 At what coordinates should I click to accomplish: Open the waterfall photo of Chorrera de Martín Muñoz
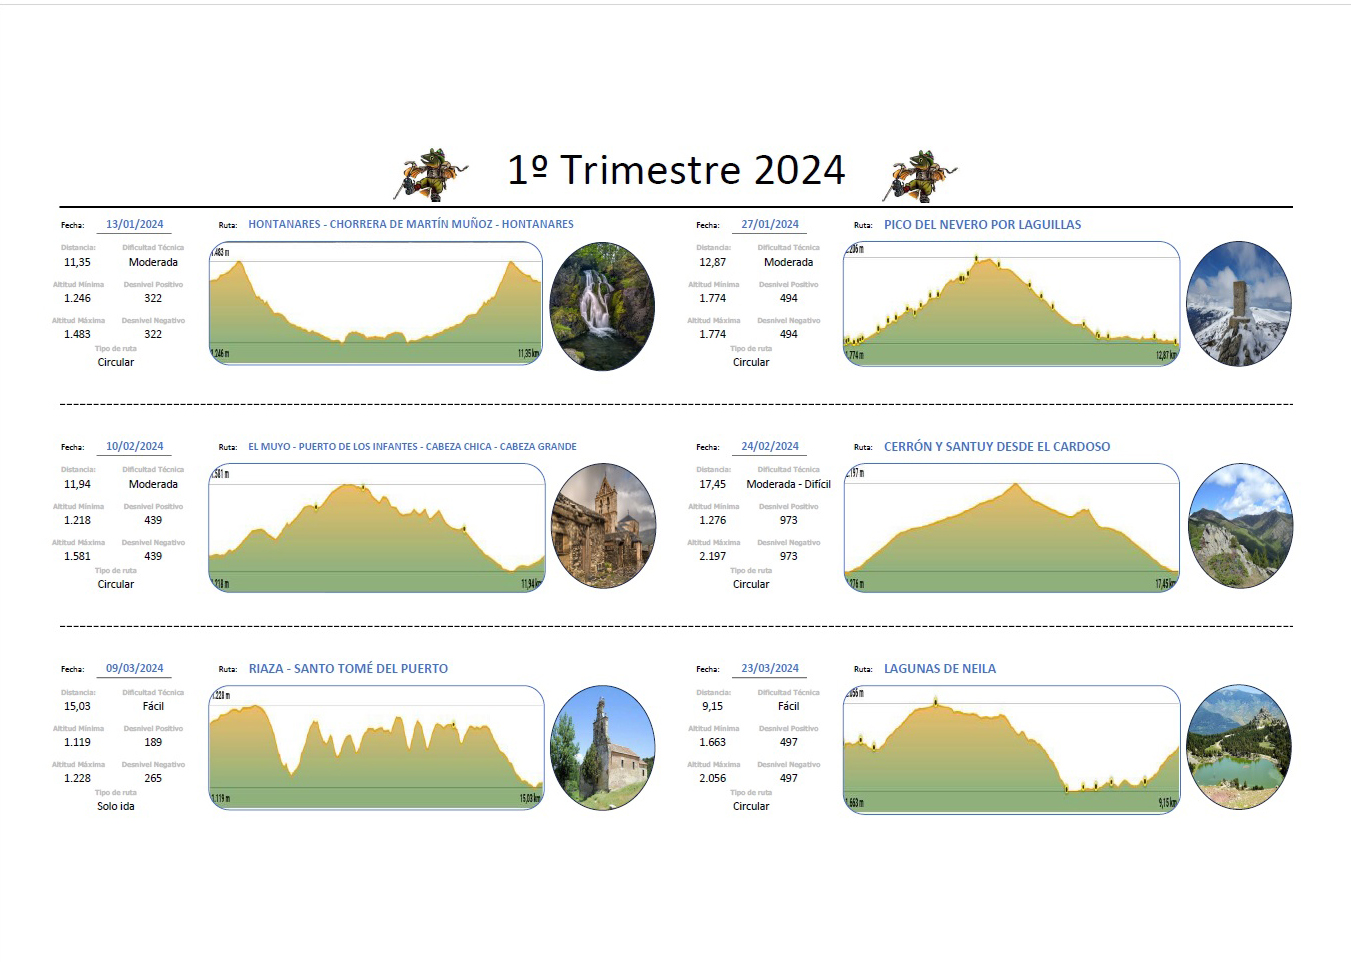[602, 306]
